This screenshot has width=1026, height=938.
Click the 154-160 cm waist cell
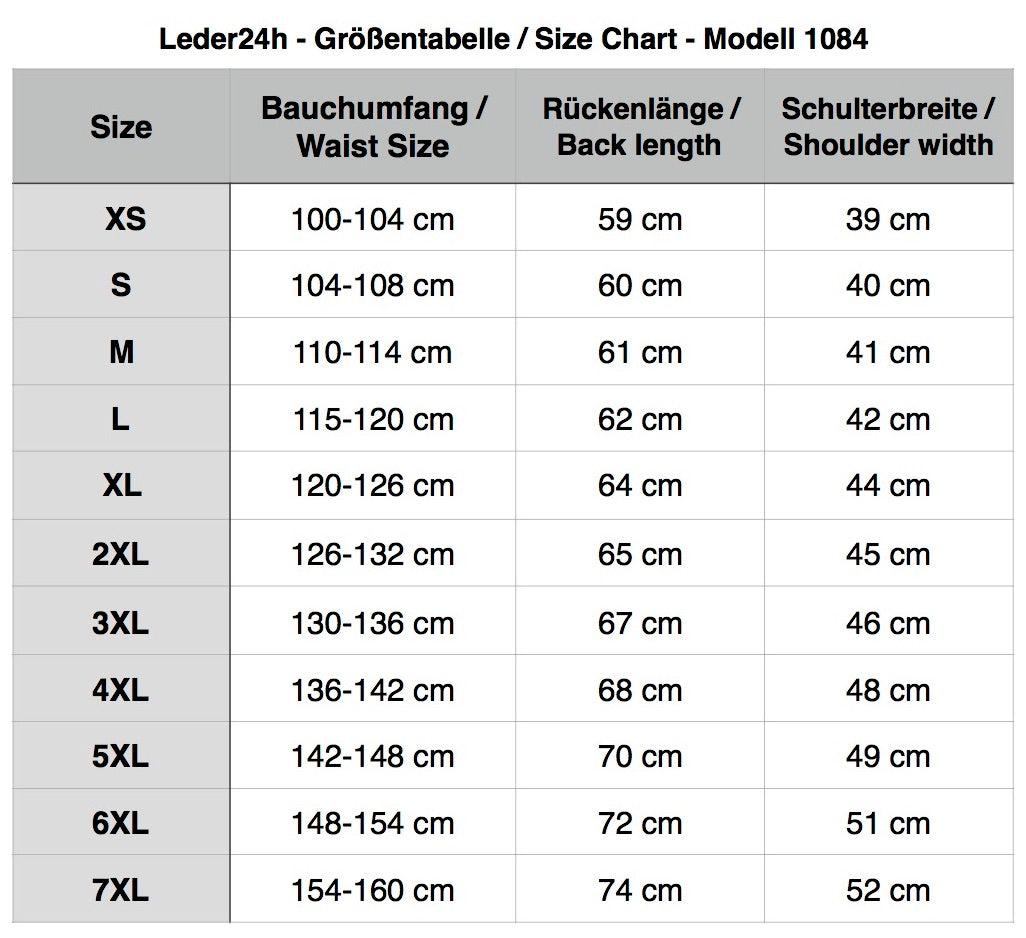pos(372,890)
